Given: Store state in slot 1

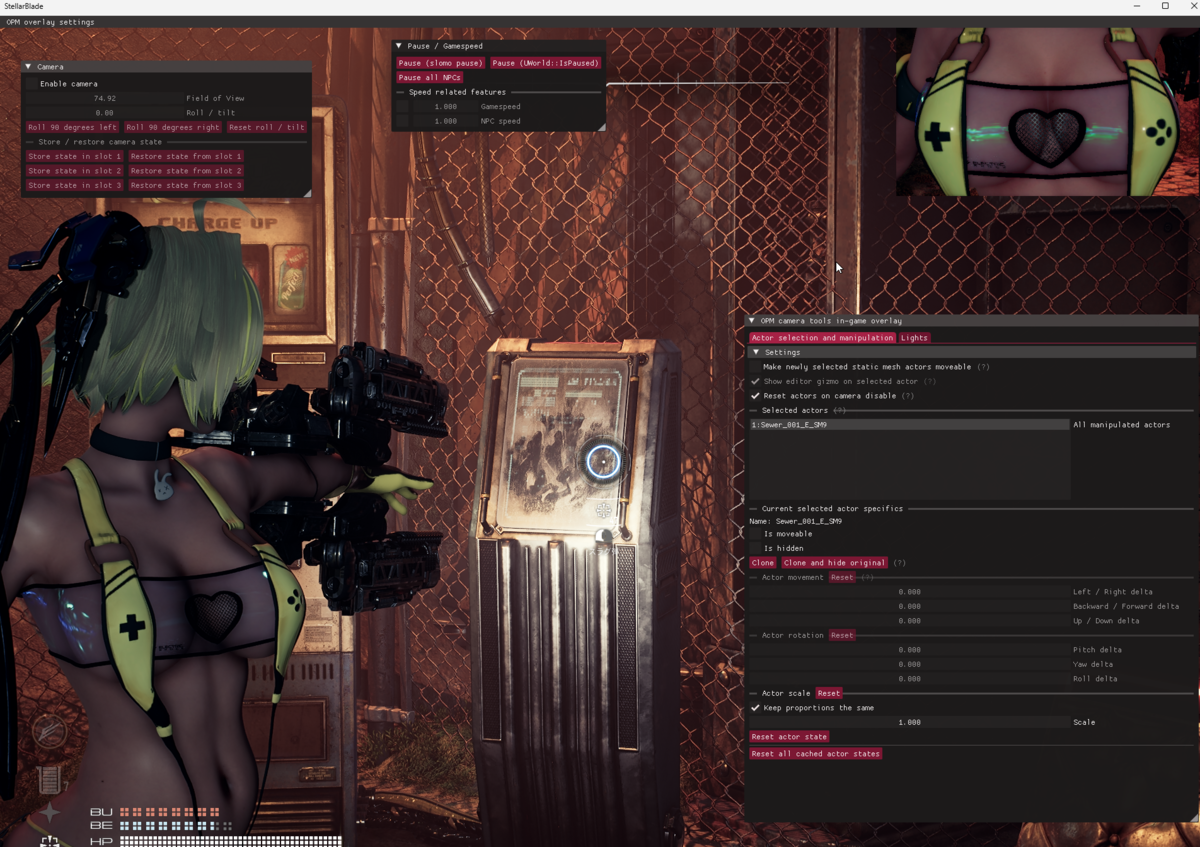Looking at the screenshot, I should pos(75,157).
